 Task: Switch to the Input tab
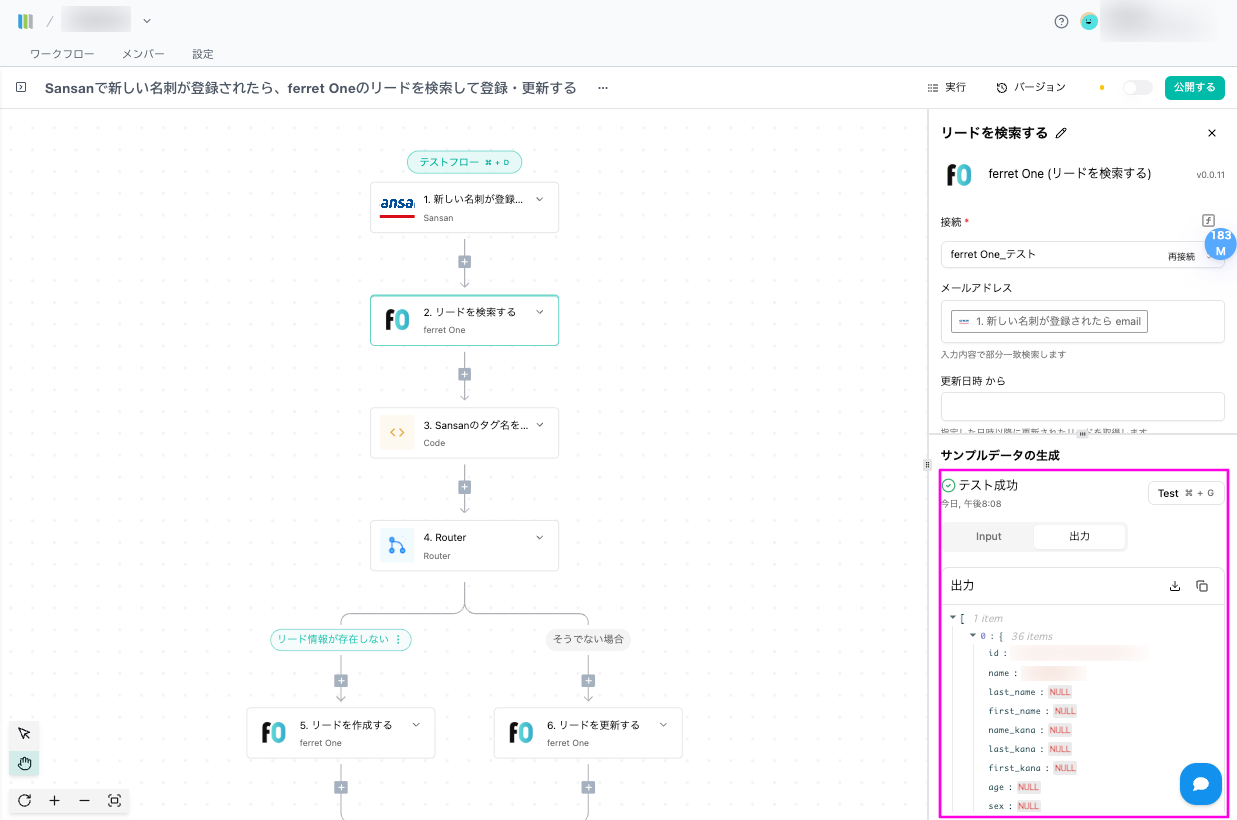[x=988, y=537]
